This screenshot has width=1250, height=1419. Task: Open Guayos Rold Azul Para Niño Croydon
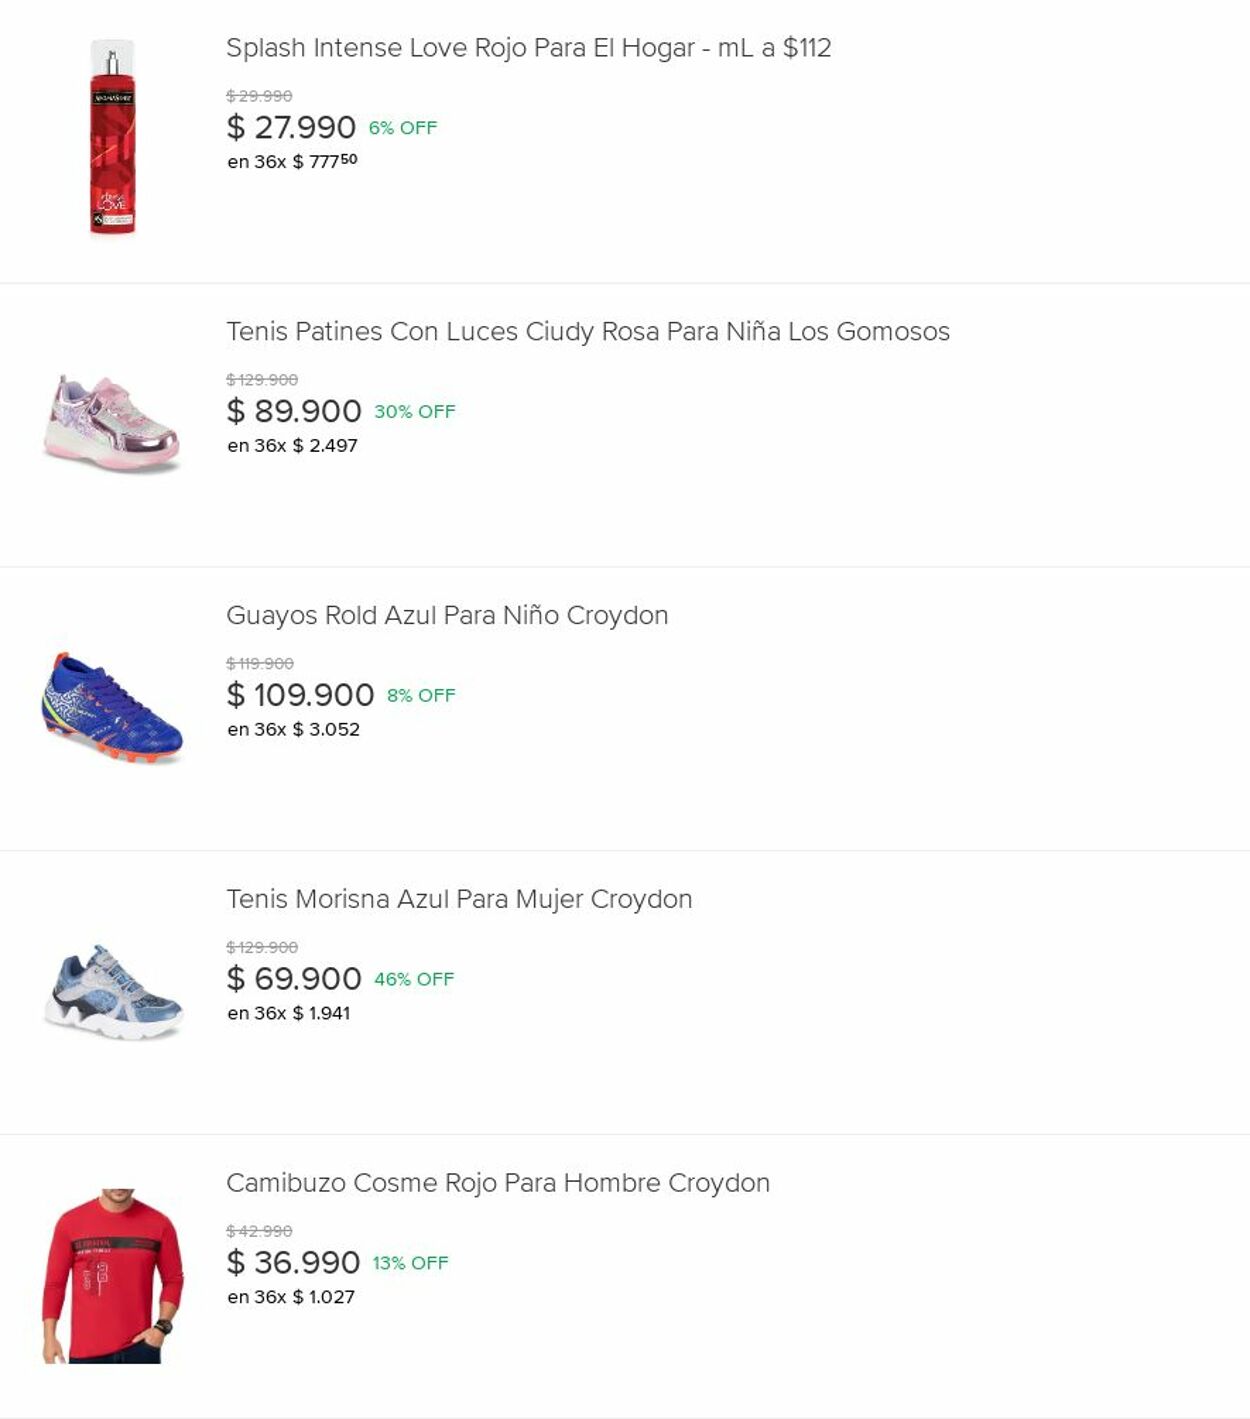pos(446,616)
